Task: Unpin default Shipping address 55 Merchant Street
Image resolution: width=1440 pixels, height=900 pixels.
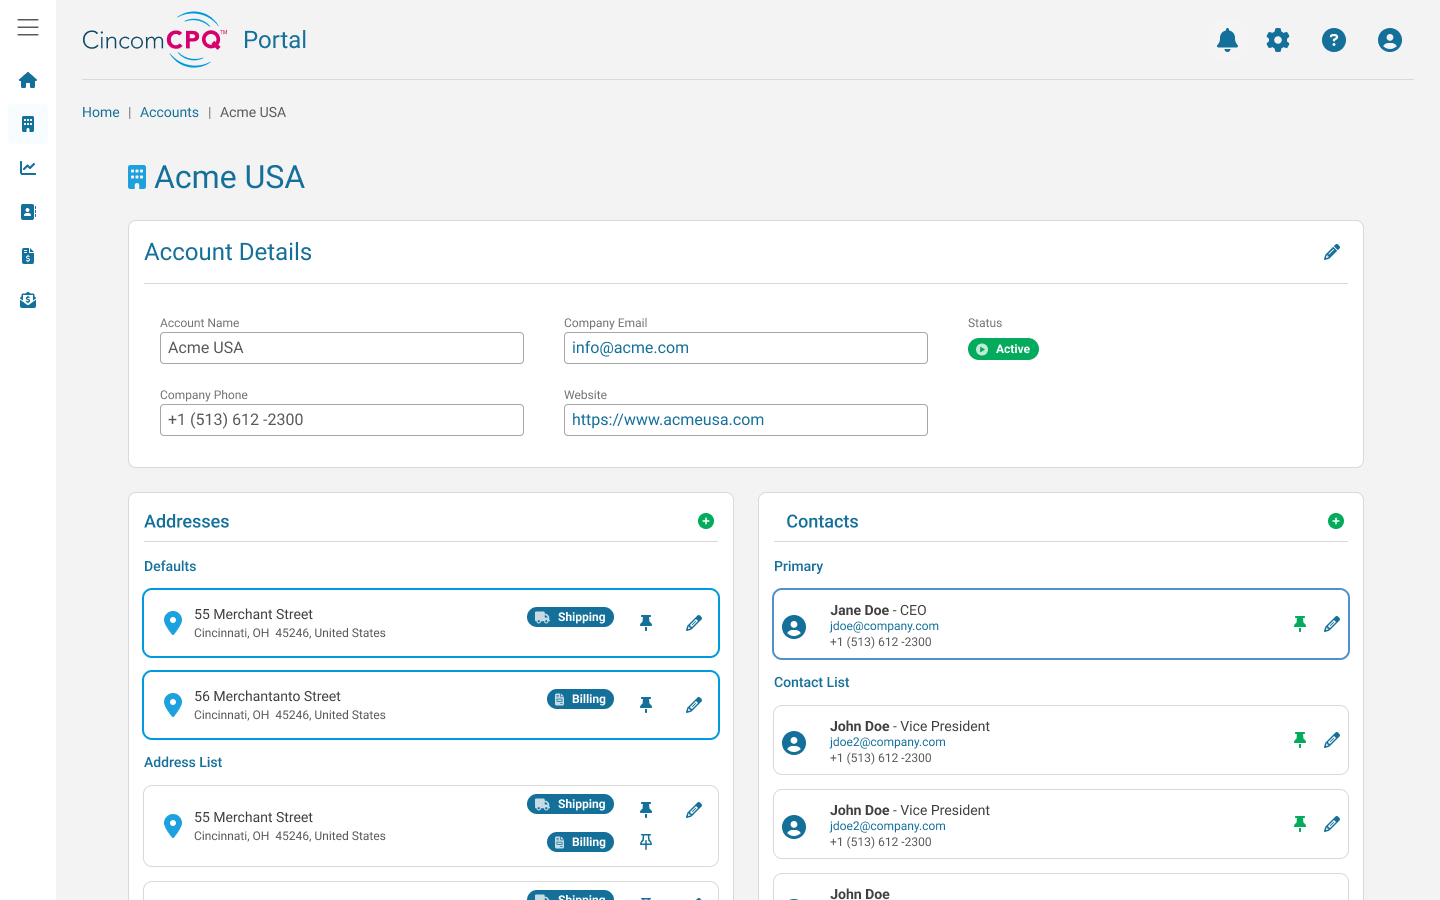Action: pos(646,623)
